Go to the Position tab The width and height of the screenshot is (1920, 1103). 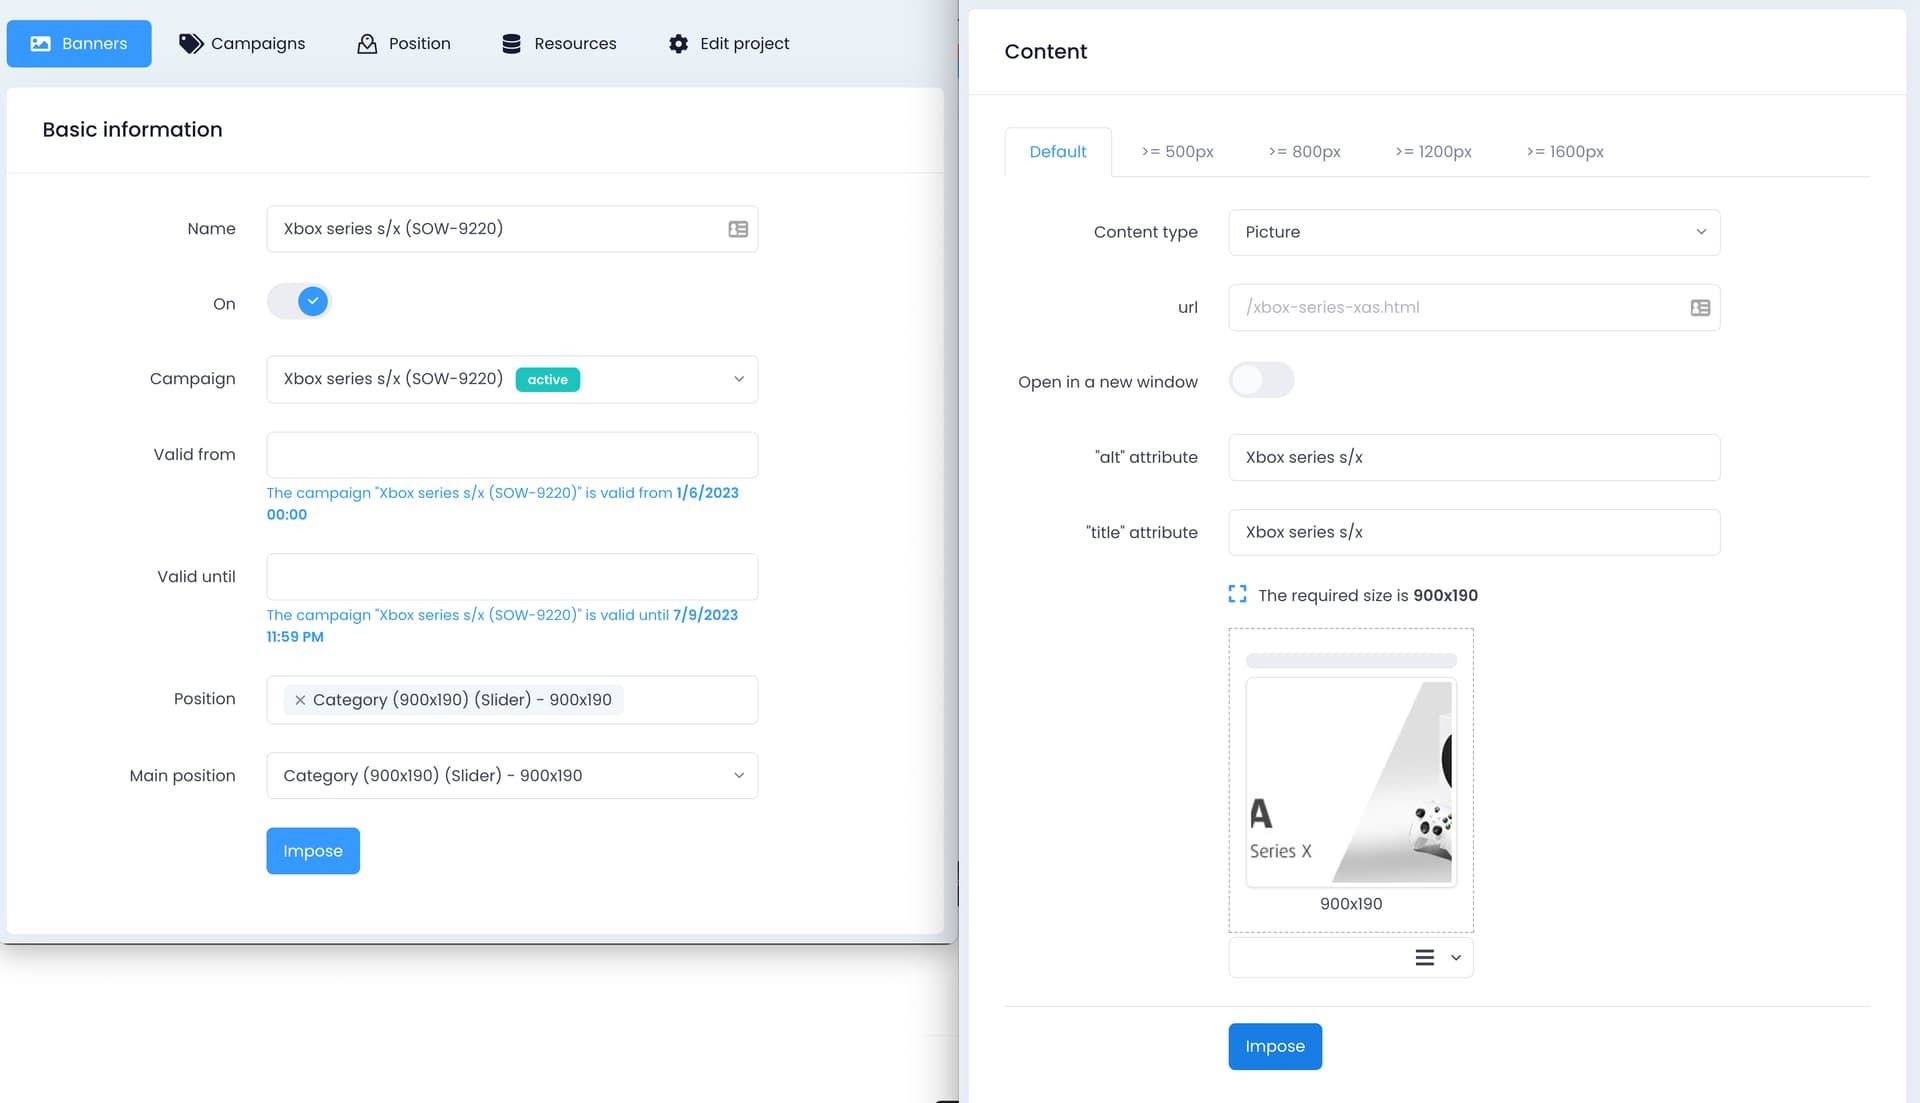(x=404, y=43)
